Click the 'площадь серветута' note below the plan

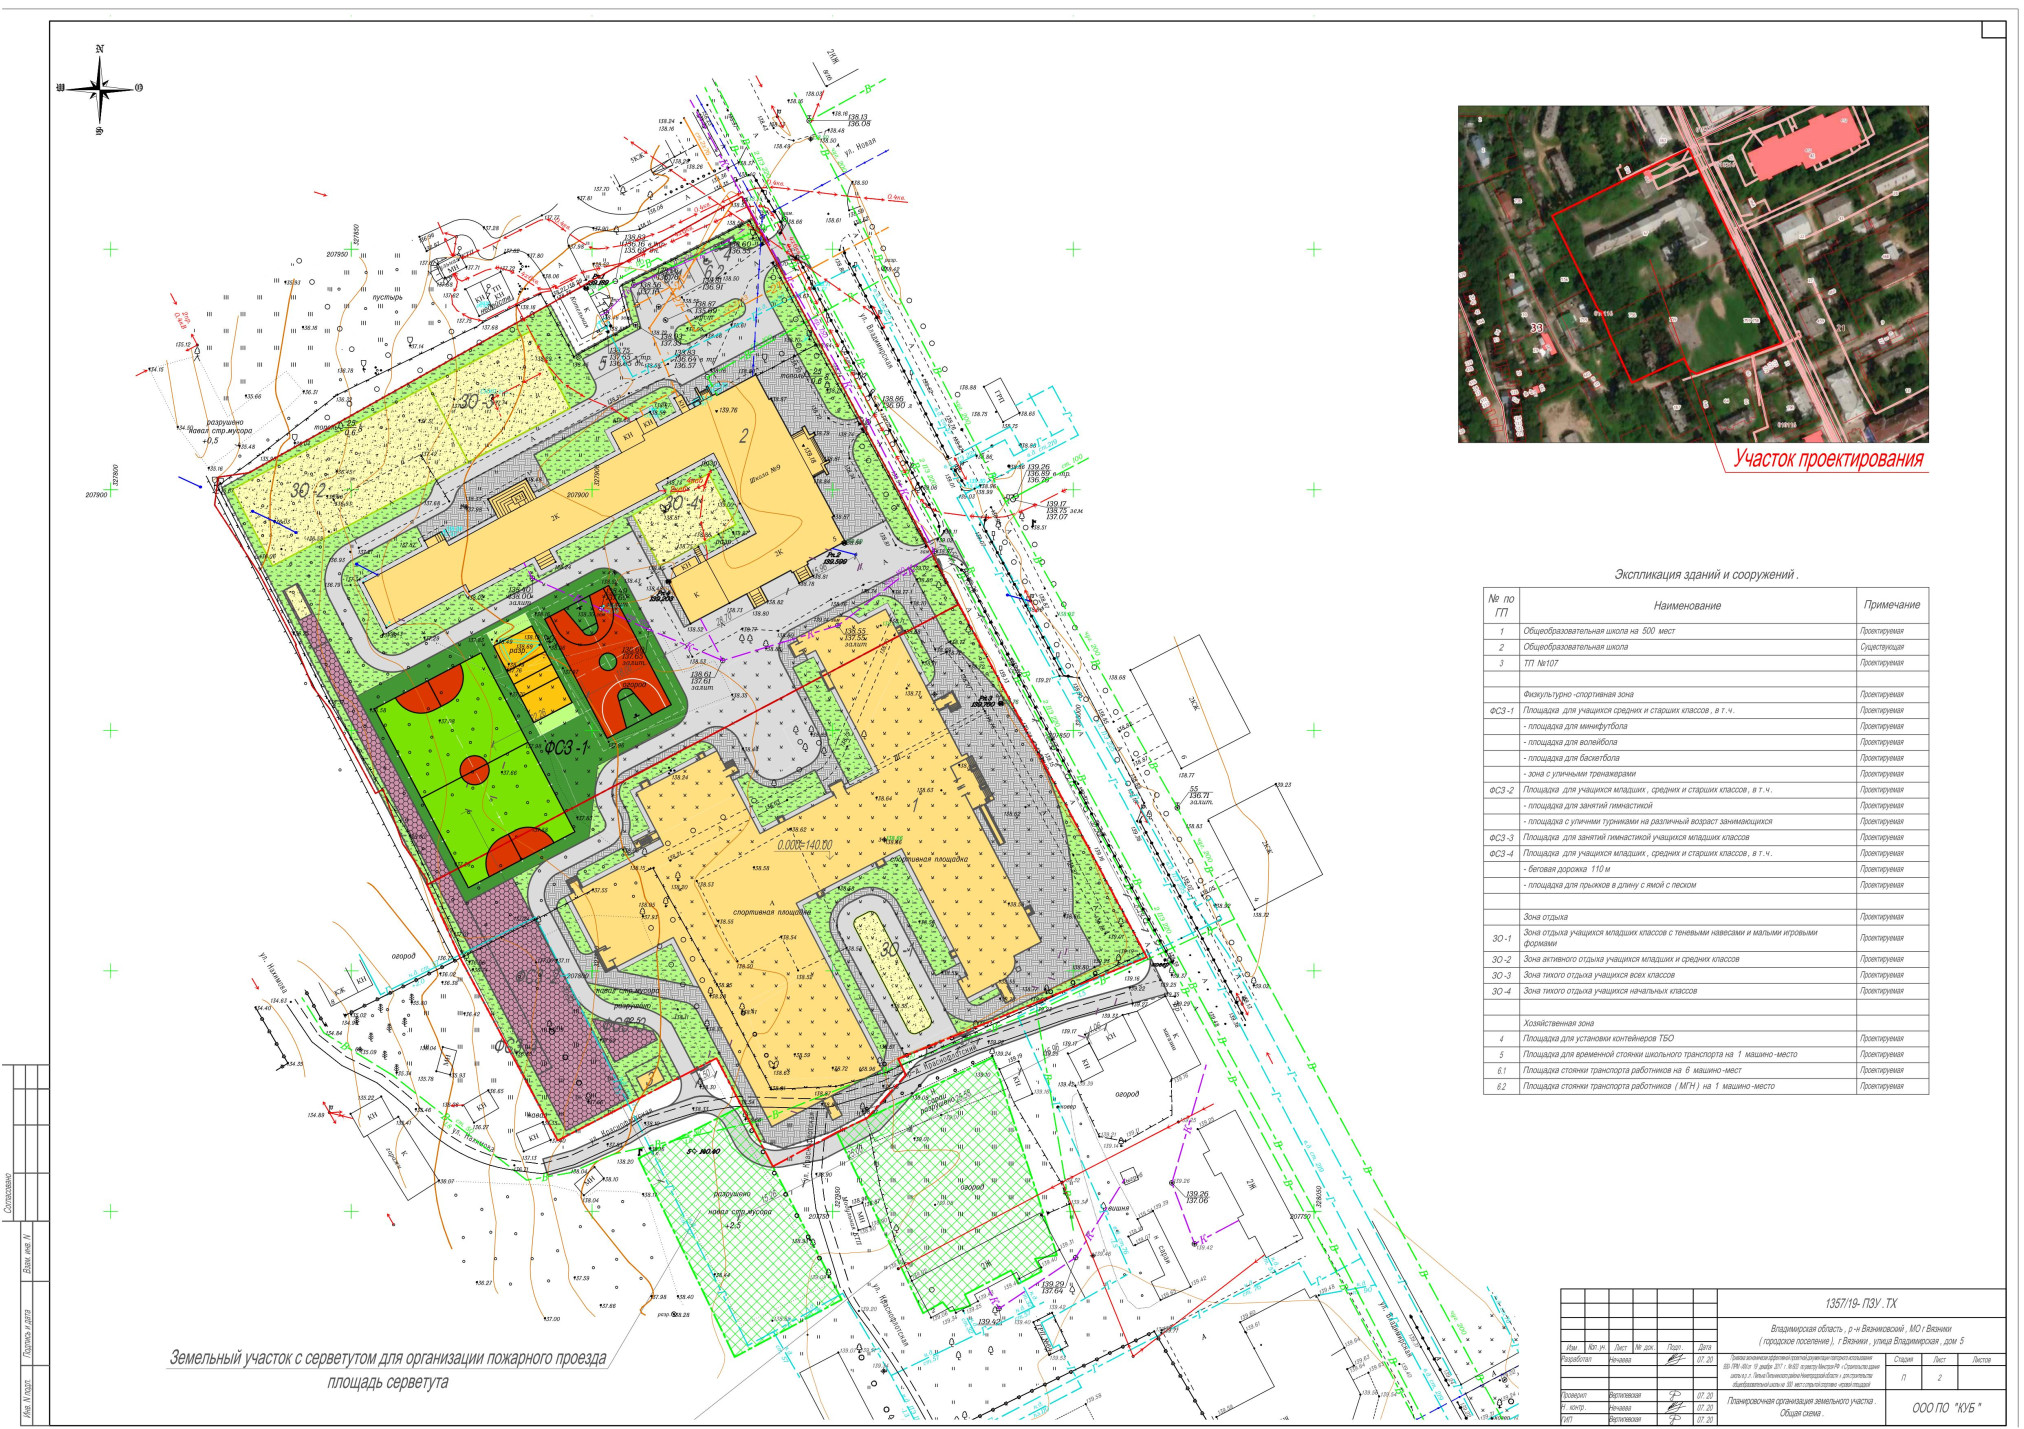(x=388, y=1383)
